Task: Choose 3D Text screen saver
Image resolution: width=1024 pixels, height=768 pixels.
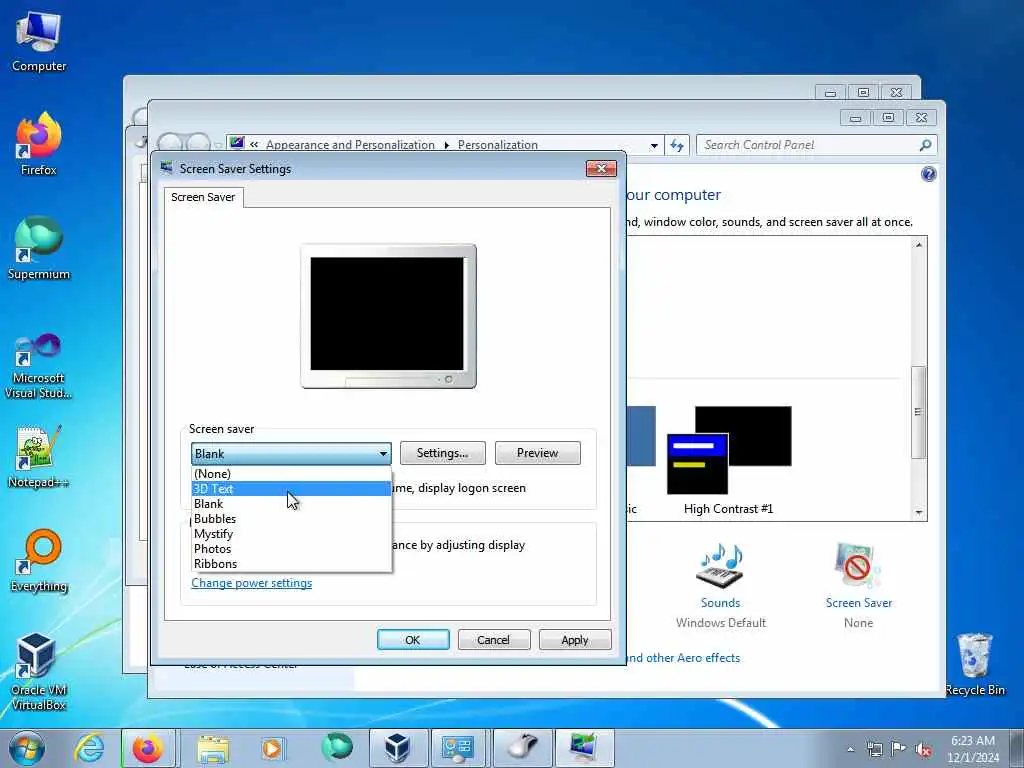Action: click(291, 488)
